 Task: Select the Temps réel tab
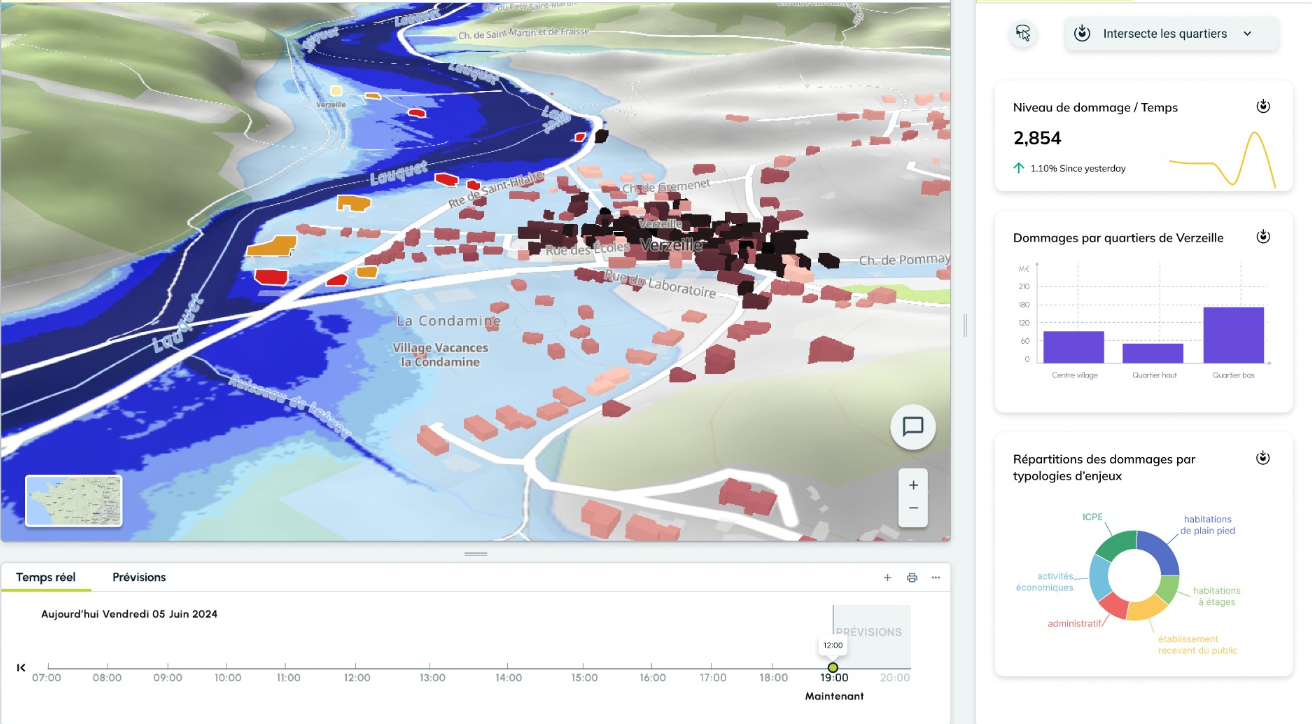tap(46, 577)
